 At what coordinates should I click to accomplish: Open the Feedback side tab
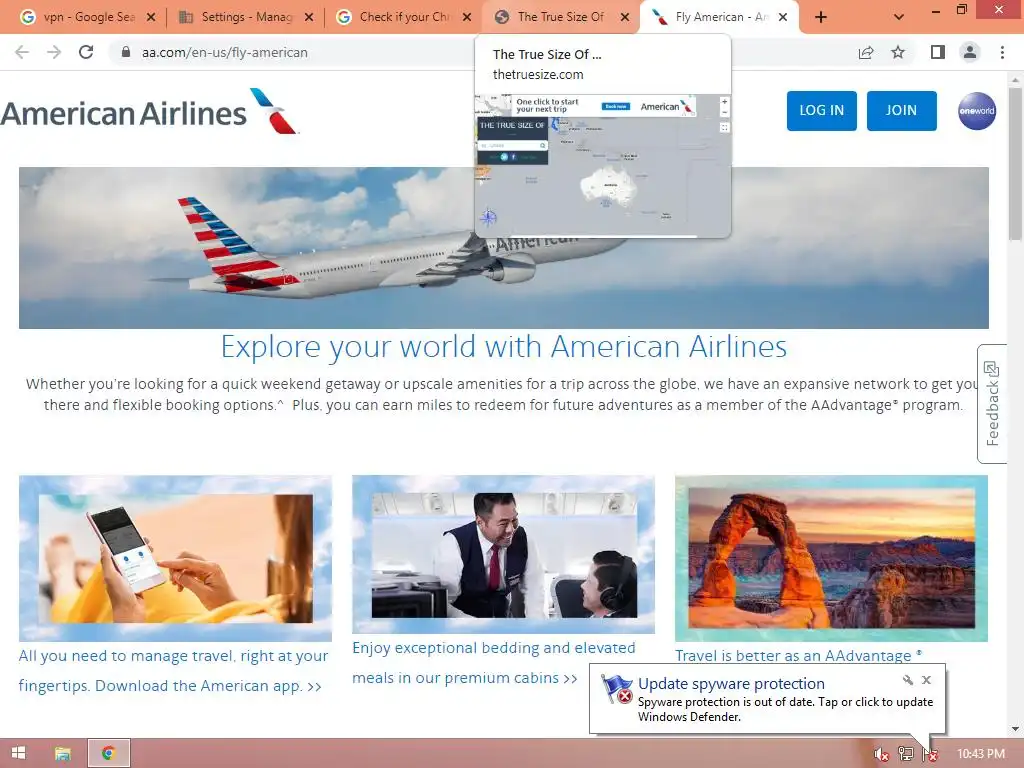[x=992, y=404]
